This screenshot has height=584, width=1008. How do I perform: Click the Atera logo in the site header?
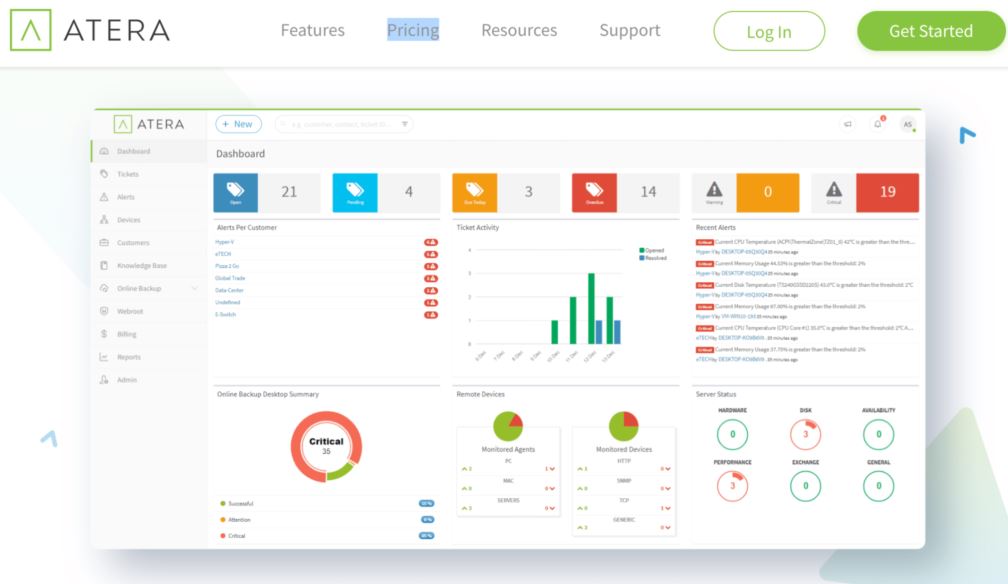tap(90, 30)
